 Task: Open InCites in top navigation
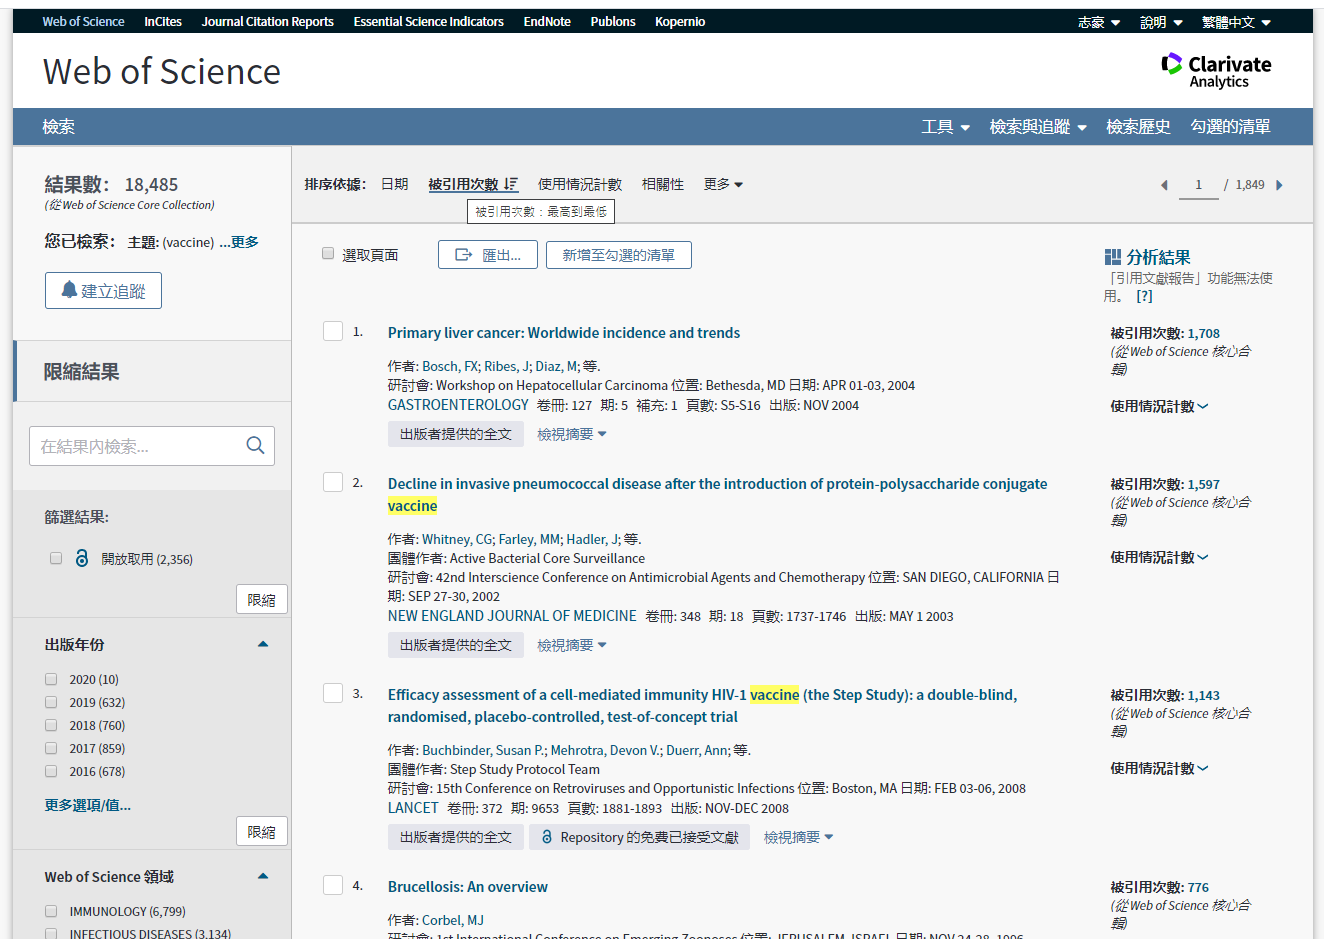[163, 22]
